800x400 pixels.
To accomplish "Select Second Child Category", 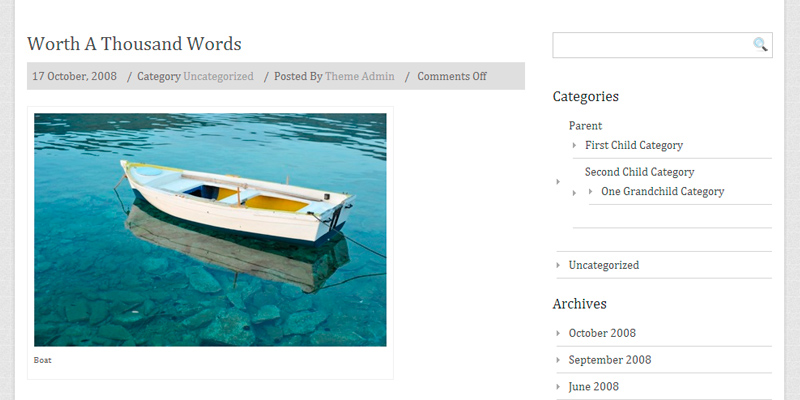I will tap(639, 172).
